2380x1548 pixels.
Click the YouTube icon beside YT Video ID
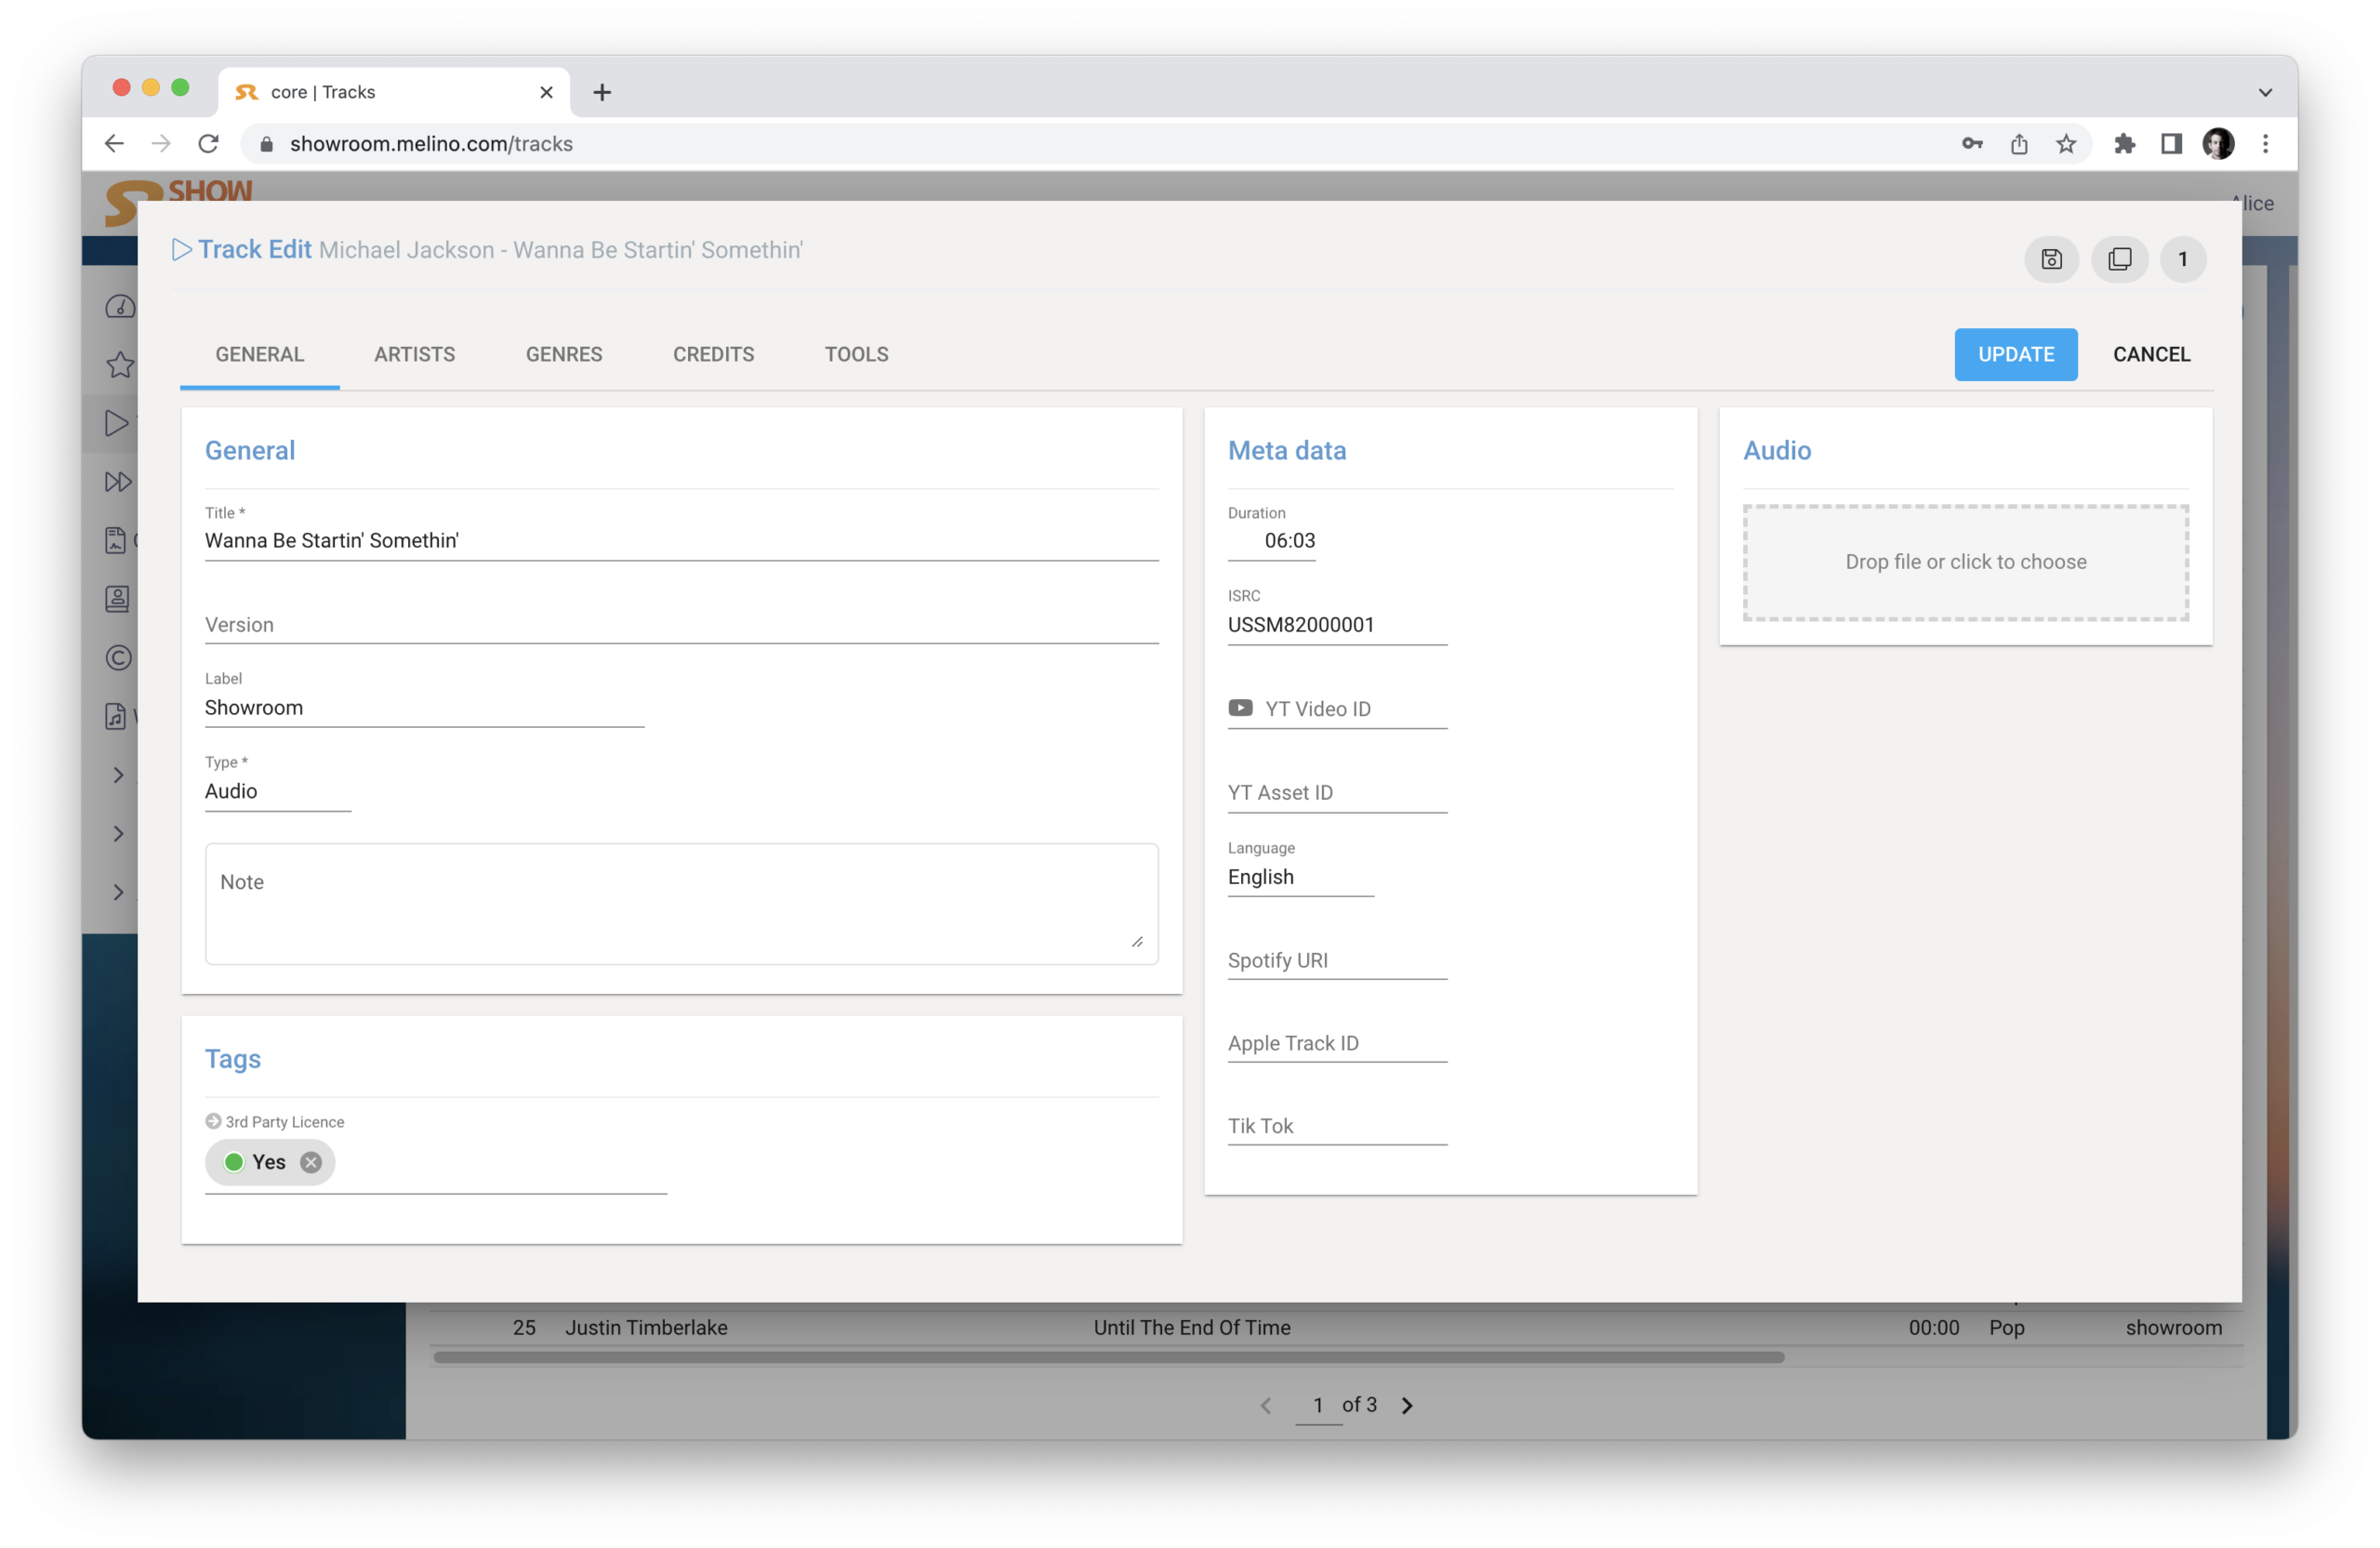(x=1240, y=708)
